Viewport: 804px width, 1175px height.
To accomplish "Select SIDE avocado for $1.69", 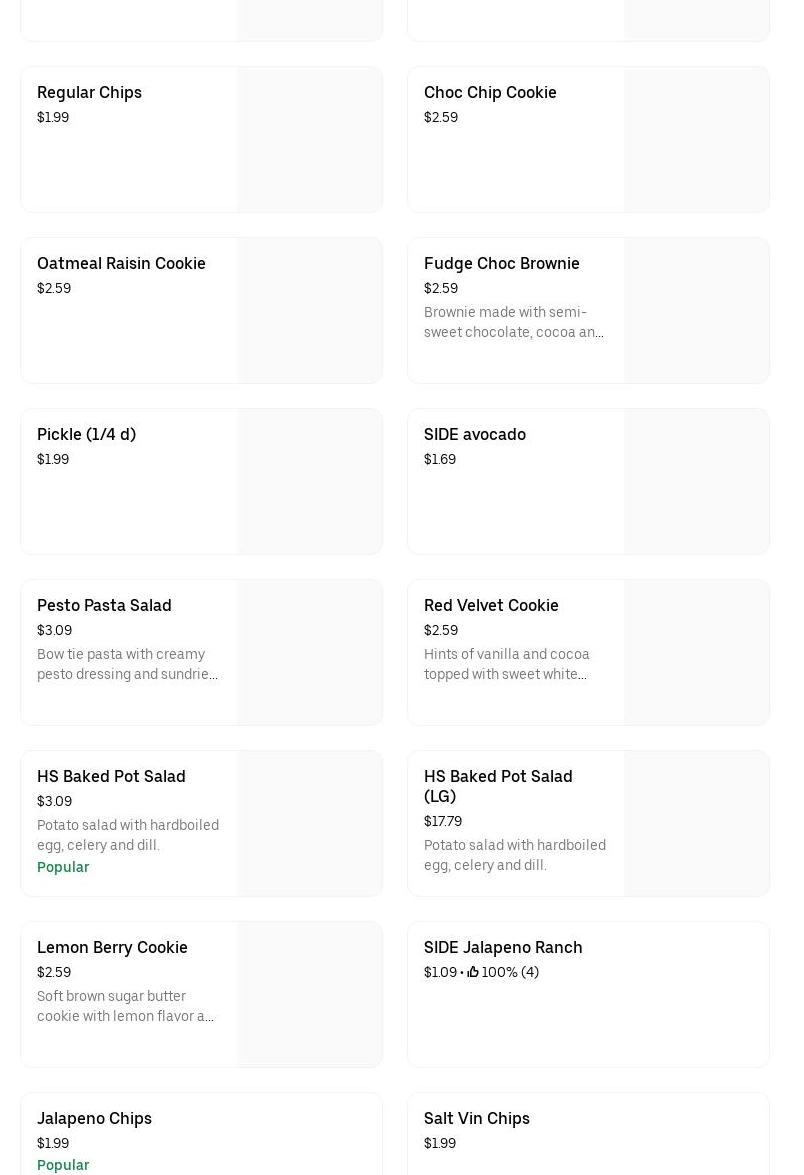I will (x=474, y=434).
